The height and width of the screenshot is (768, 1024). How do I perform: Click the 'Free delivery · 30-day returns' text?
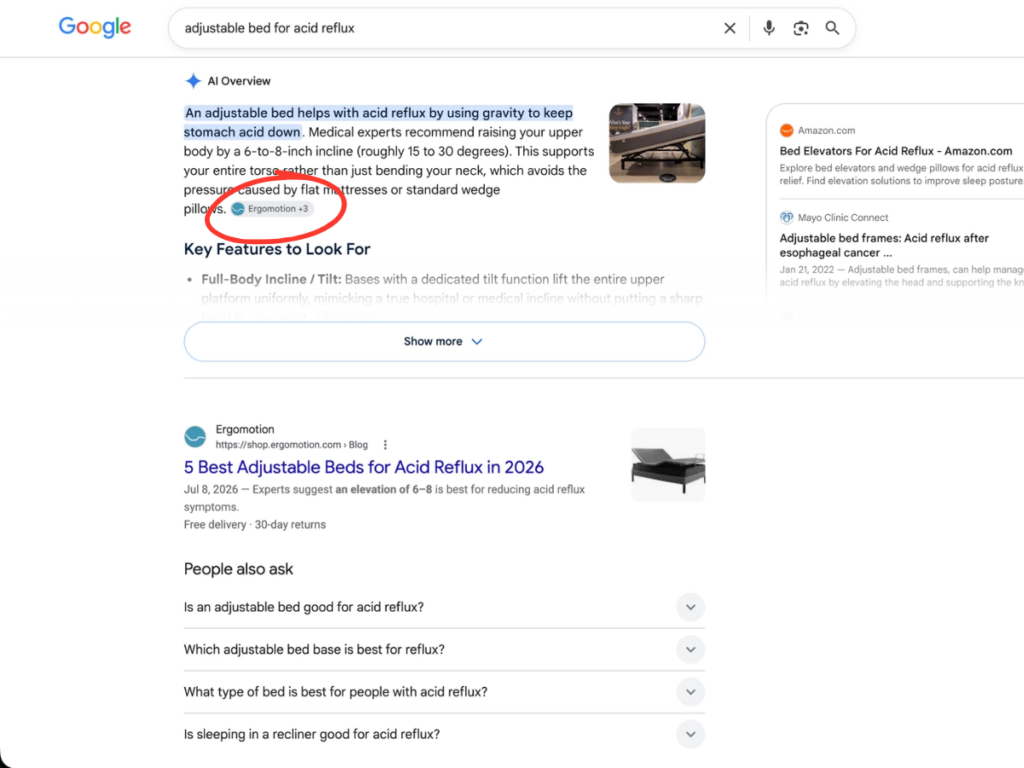pyautogui.click(x=255, y=524)
